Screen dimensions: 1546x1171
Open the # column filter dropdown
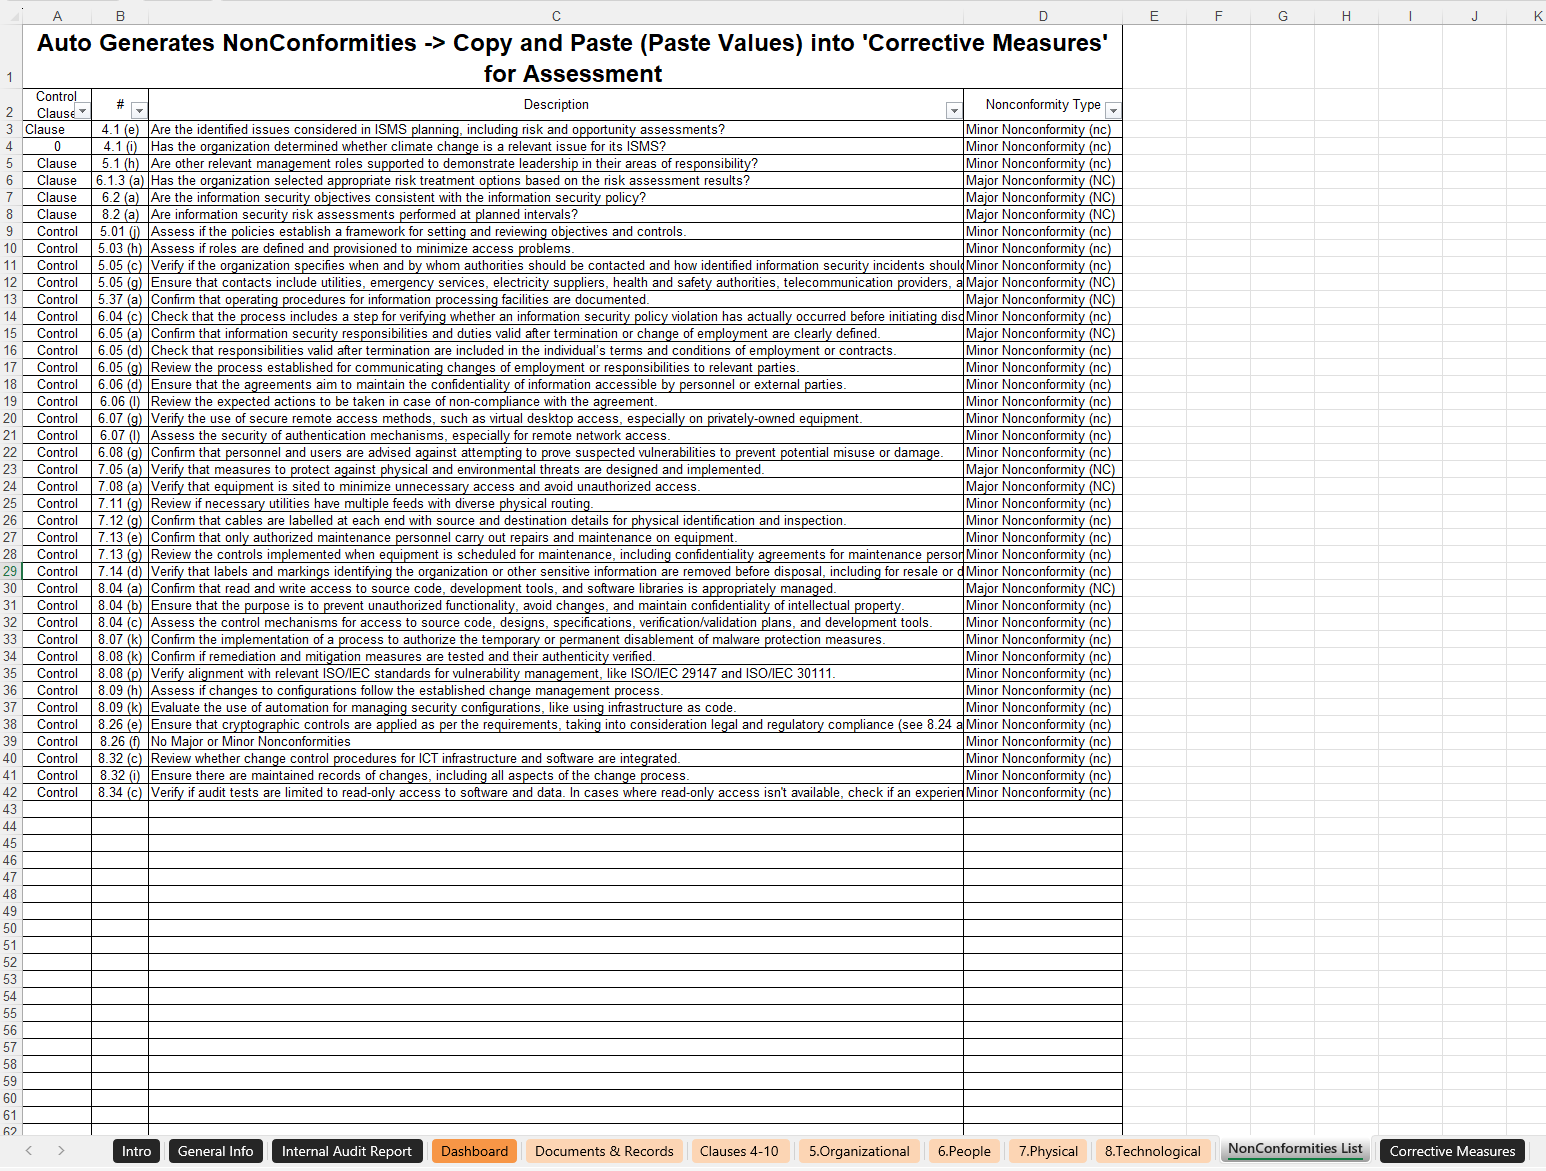(139, 111)
